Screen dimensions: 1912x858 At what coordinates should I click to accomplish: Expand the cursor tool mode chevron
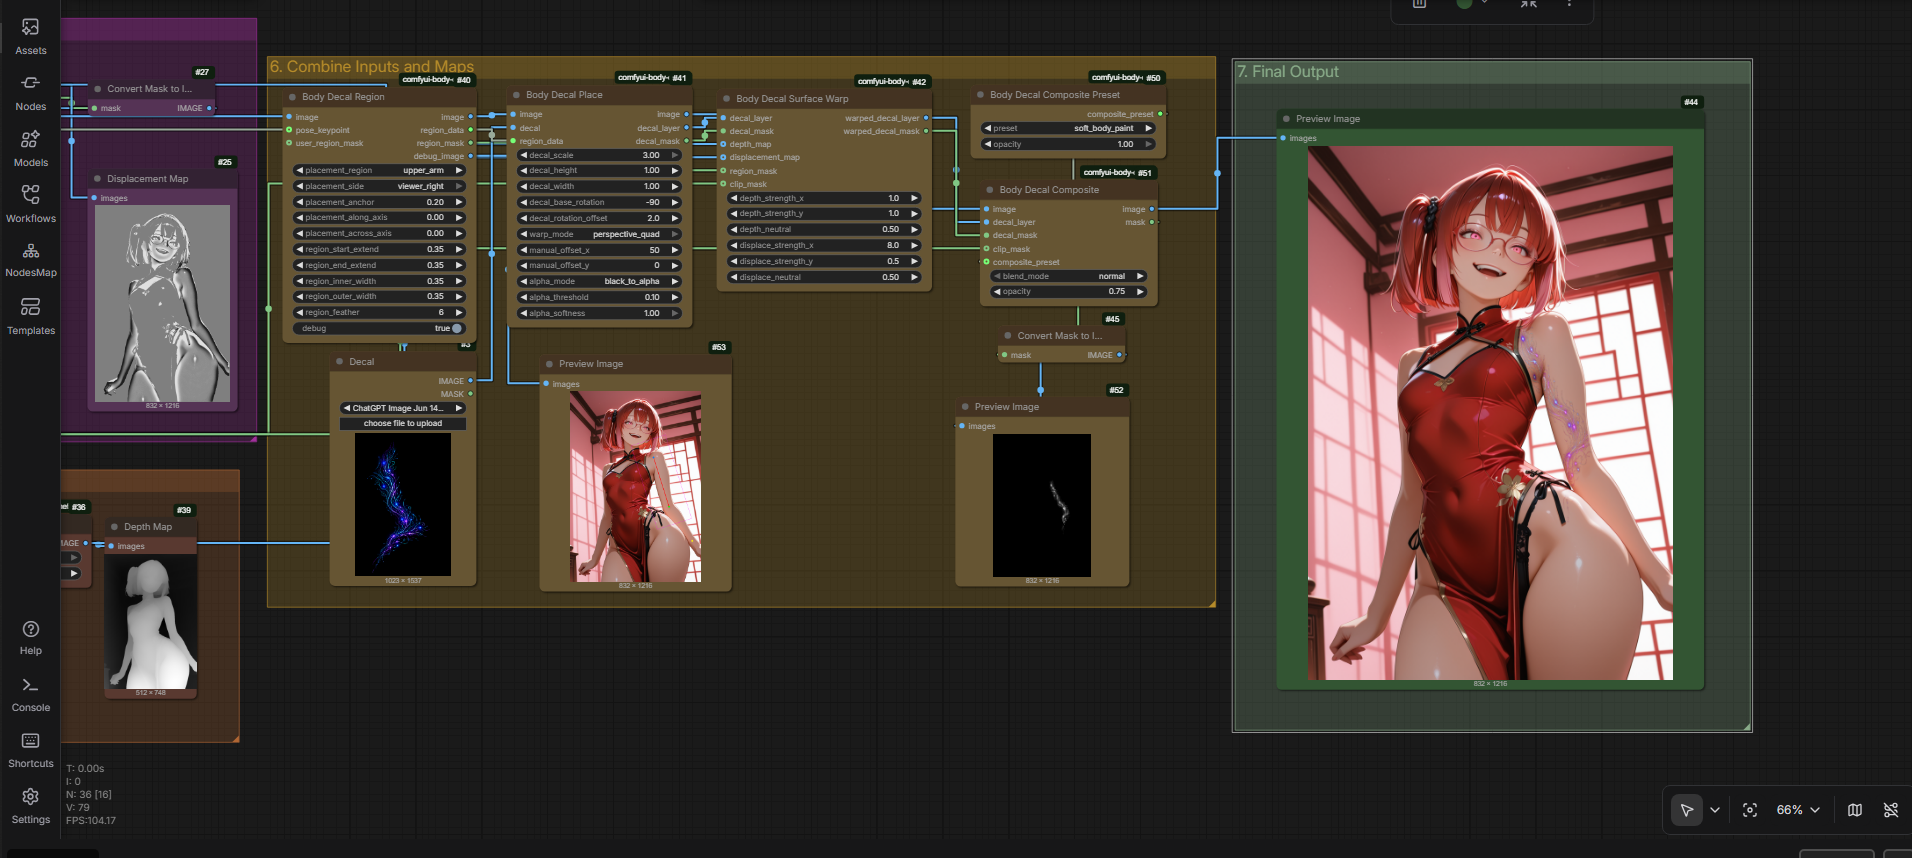coord(1715,810)
